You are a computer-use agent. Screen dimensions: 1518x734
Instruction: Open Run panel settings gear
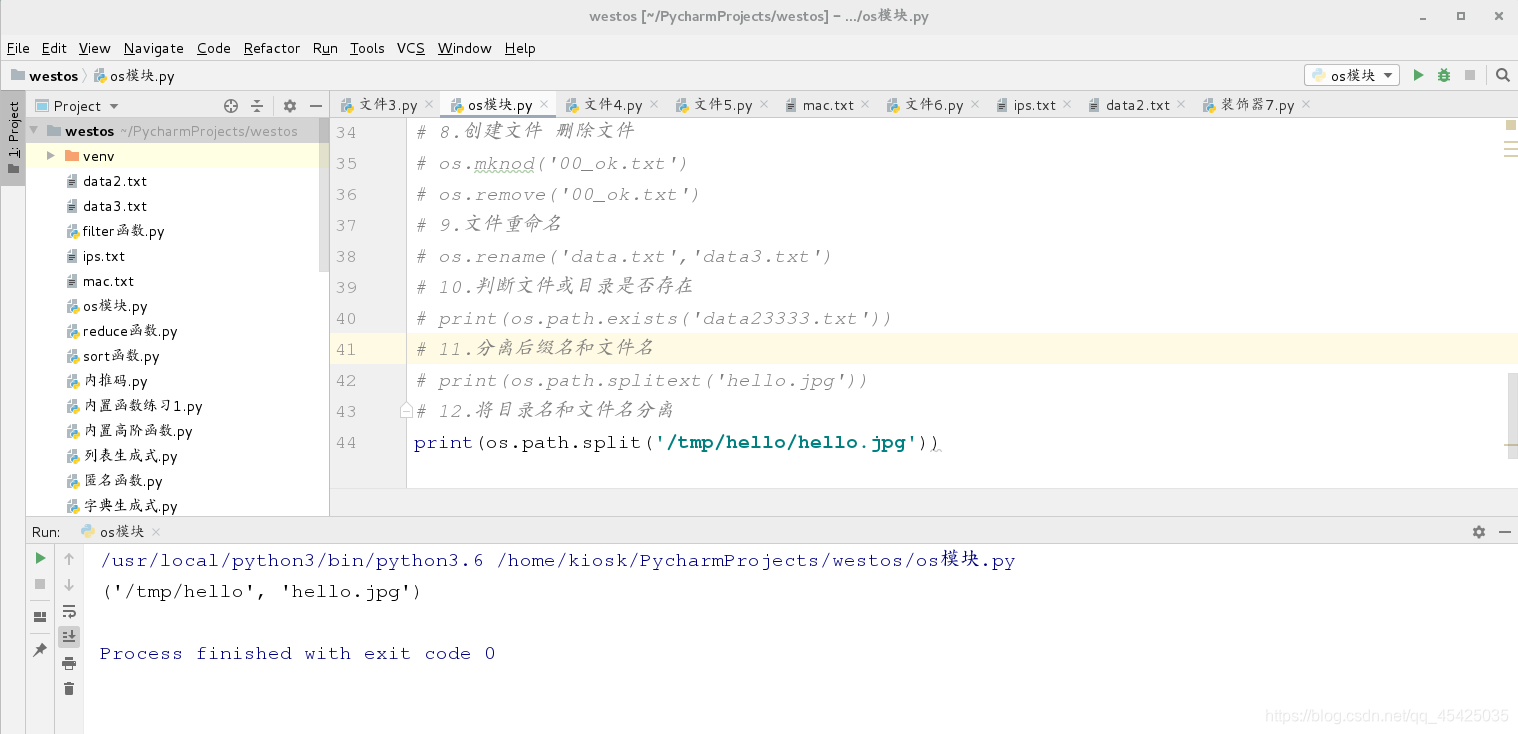(1479, 532)
